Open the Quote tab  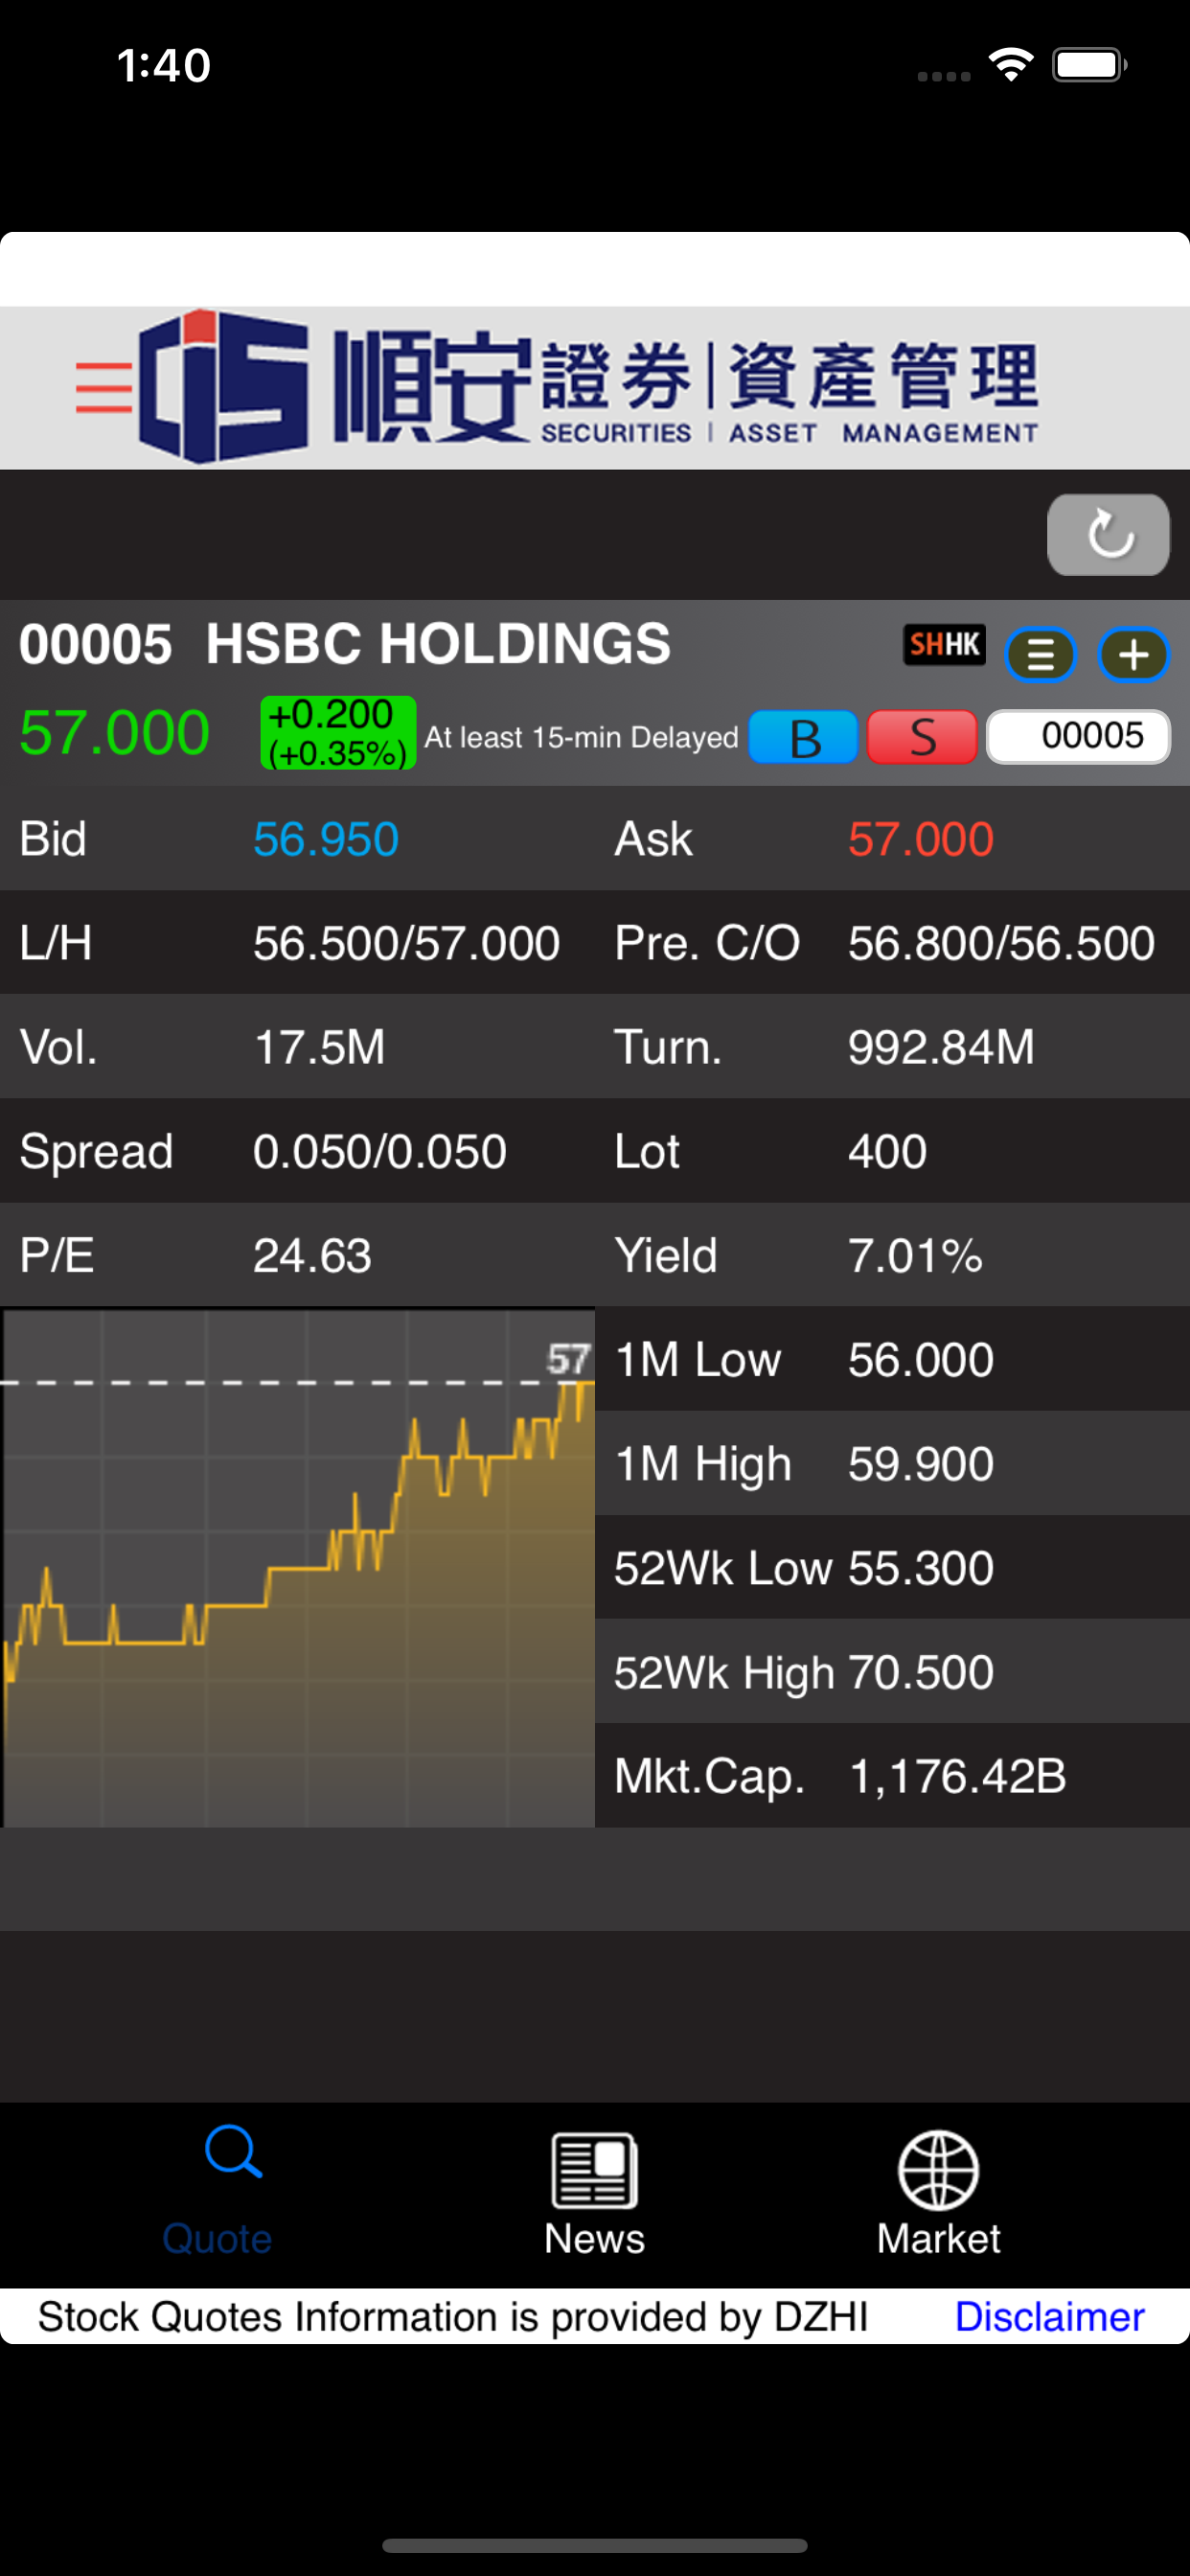(x=218, y=2193)
